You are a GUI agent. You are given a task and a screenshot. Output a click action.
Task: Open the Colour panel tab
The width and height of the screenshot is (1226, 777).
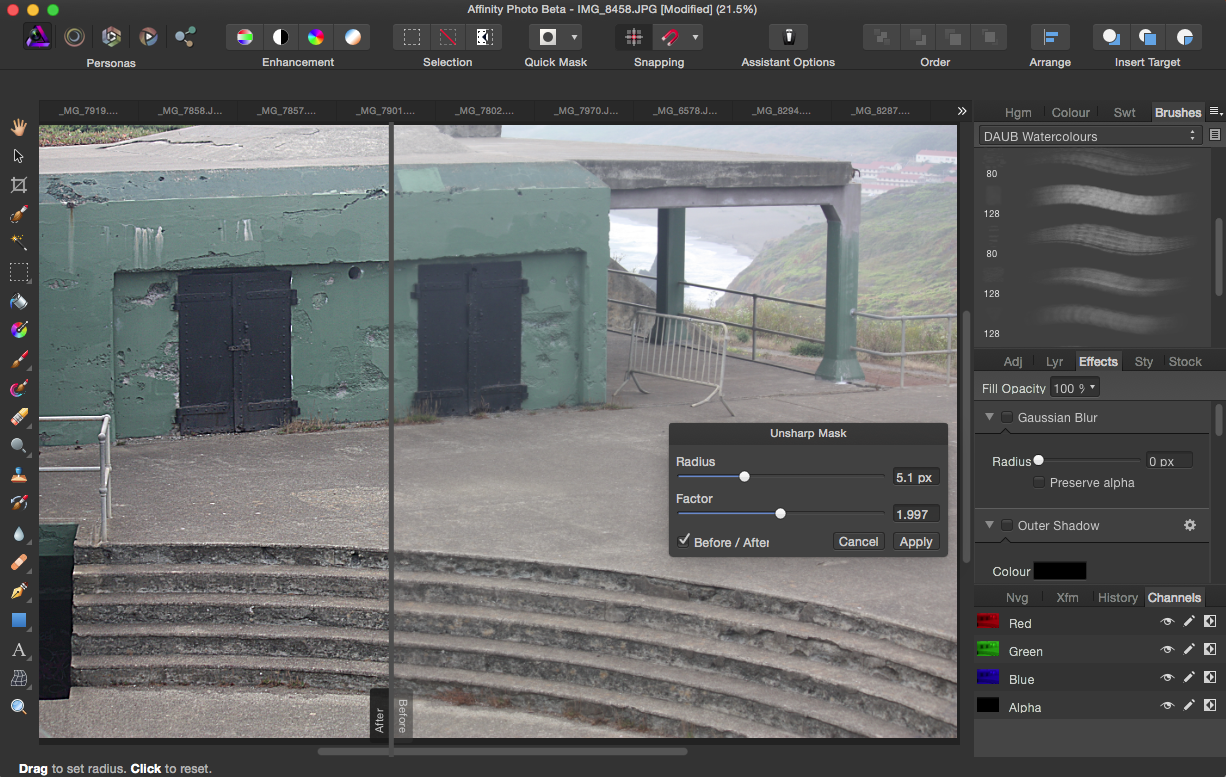(x=1071, y=112)
